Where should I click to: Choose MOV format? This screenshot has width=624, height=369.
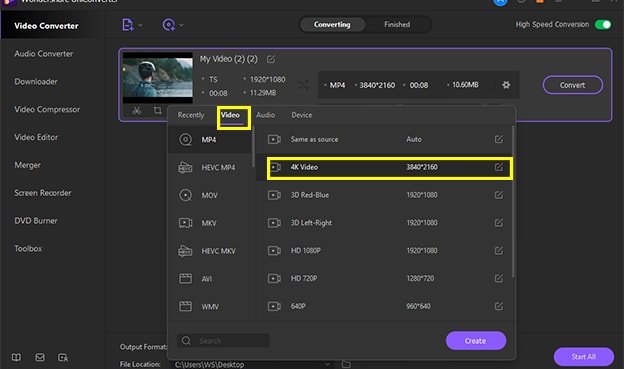tap(210, 195)
